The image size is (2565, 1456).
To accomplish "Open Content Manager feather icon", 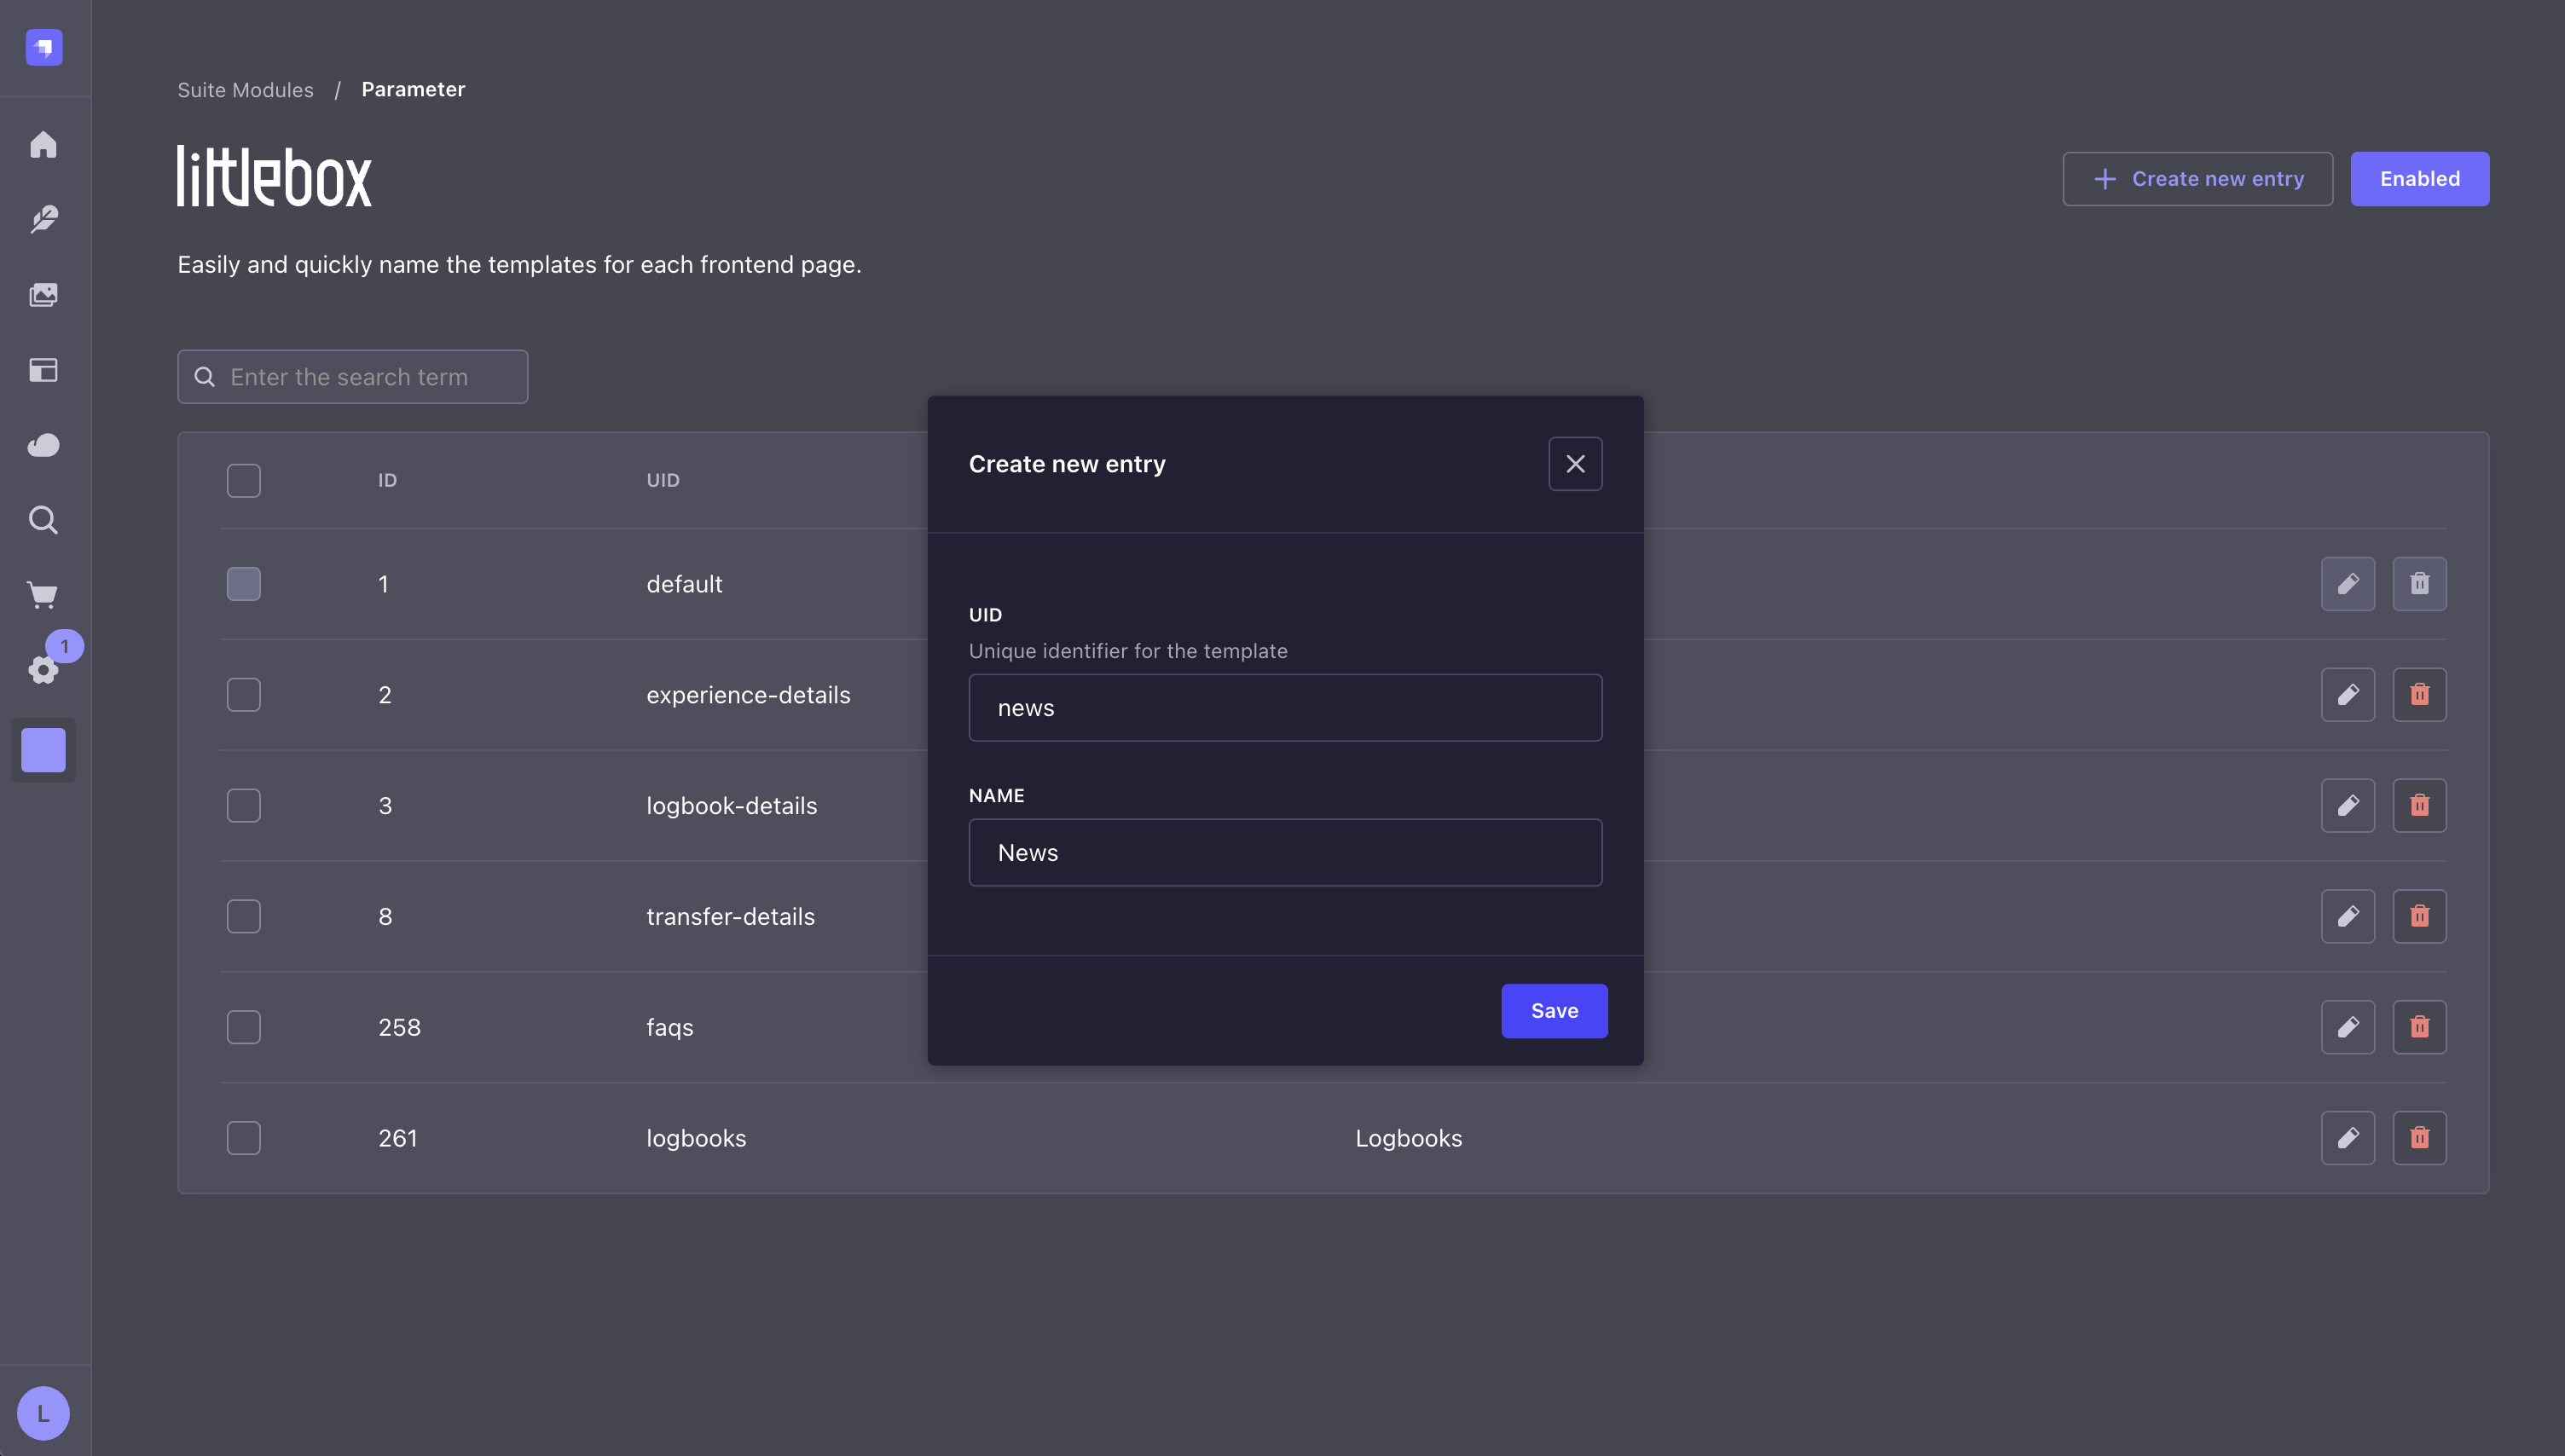I will (x=43, y=219).
